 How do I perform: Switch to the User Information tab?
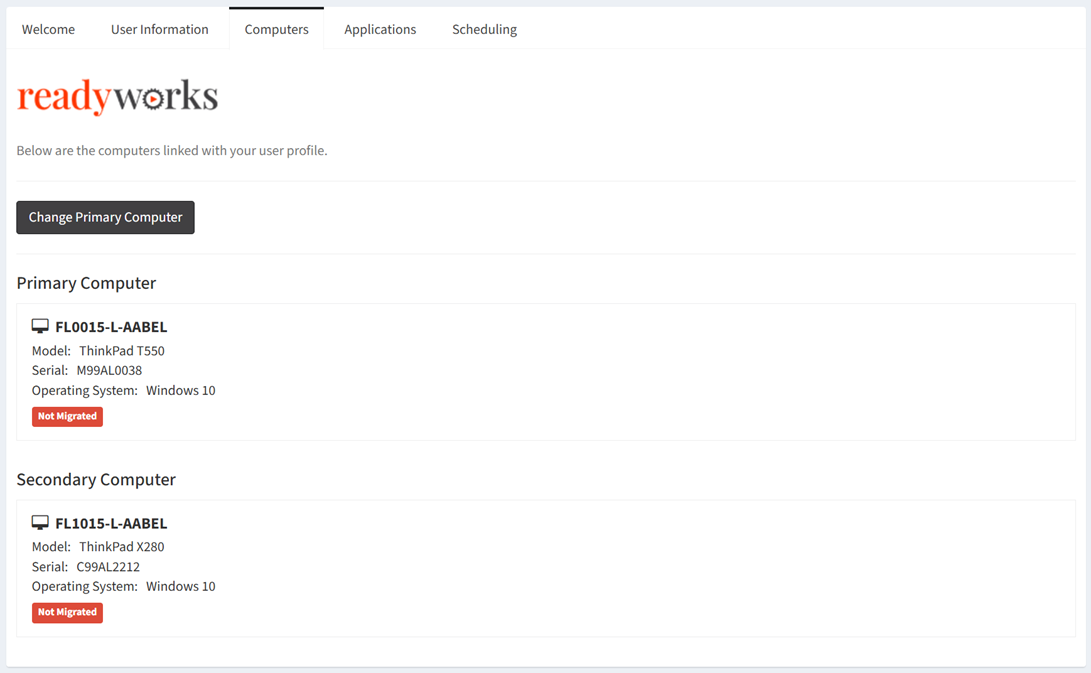(159, 29)
